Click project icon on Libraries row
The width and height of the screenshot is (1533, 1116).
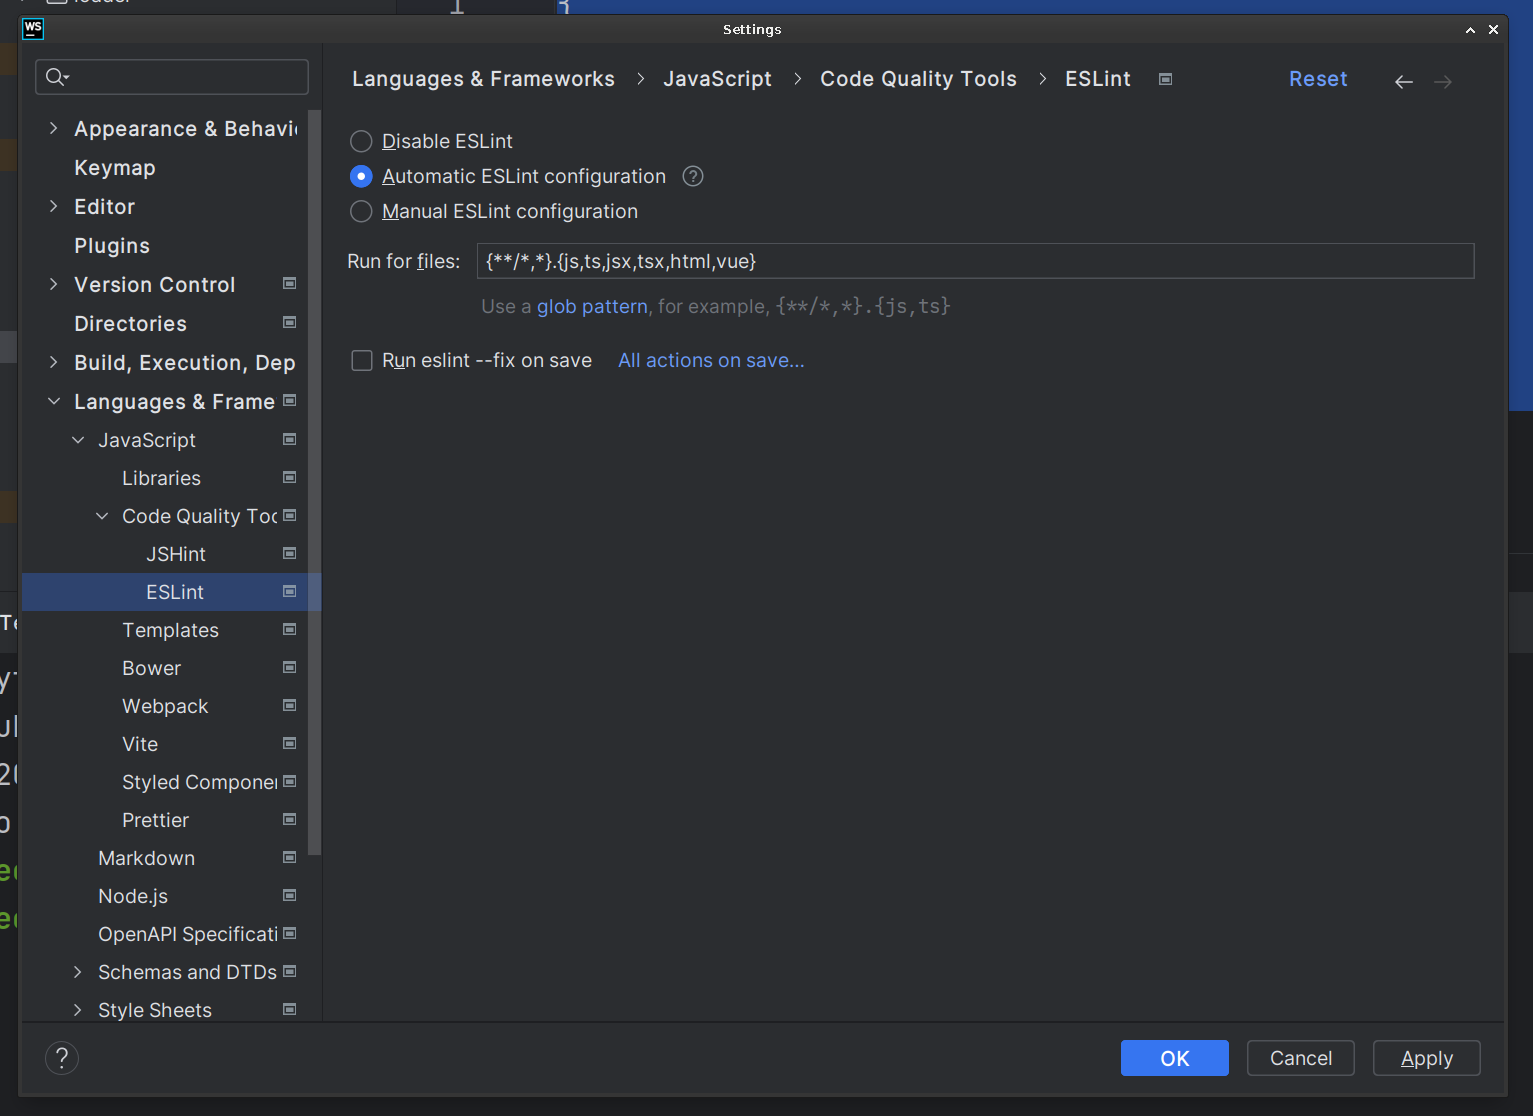click(290, 477)
